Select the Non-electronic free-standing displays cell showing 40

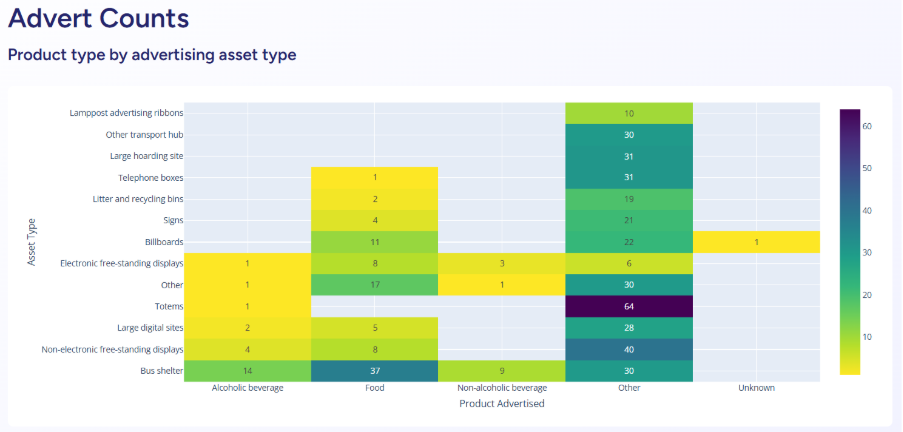click(x=629, y=349)
